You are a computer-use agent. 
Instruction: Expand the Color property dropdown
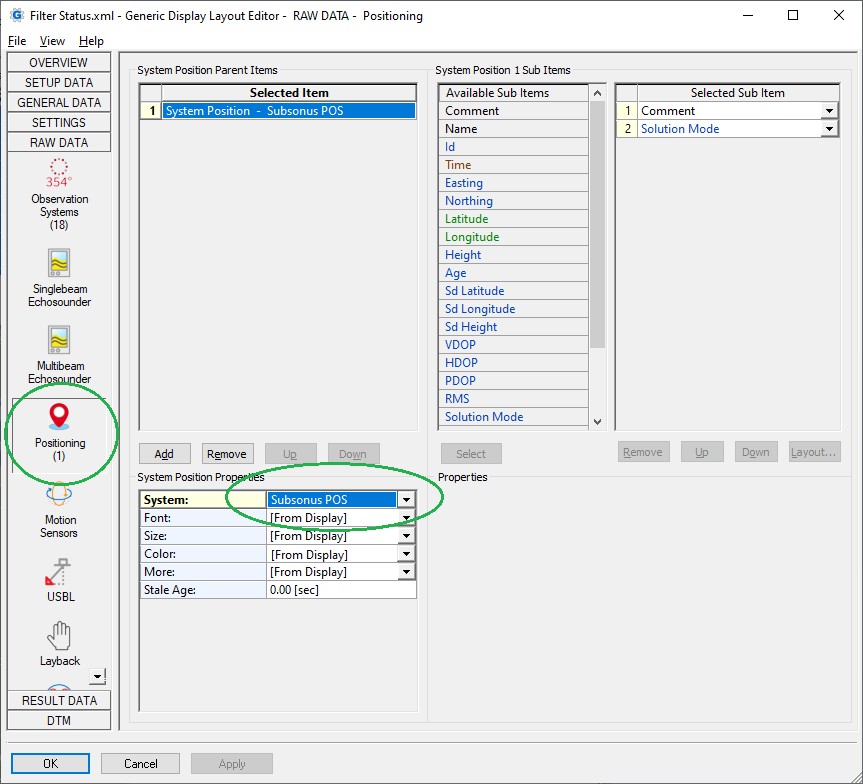coord(406,554)
